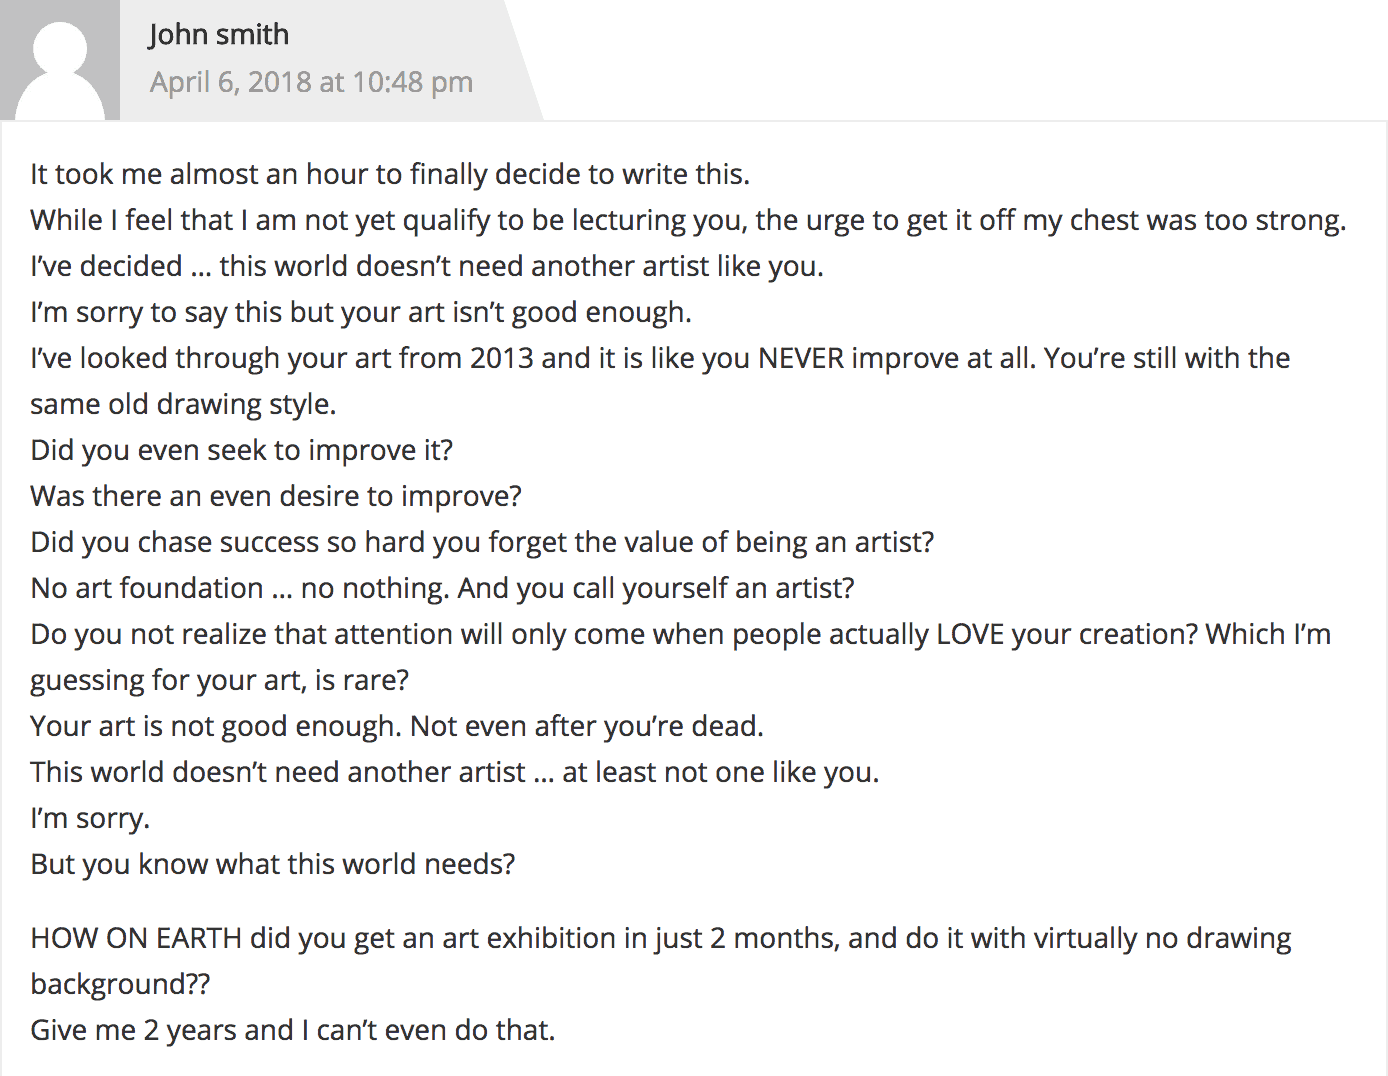Click the word NEVER in the comment
Screen dimensions: 1388x1076
(x=801, y=358)
